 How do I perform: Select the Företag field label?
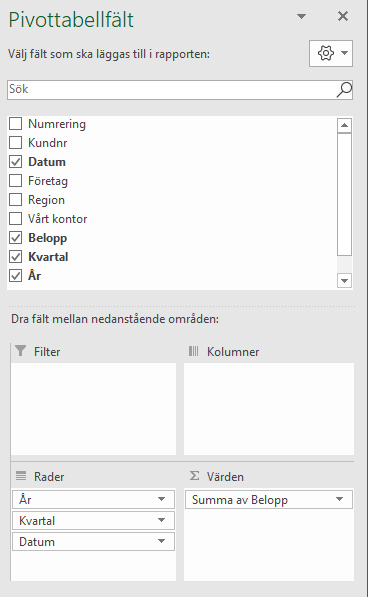[x=48, y=181]
